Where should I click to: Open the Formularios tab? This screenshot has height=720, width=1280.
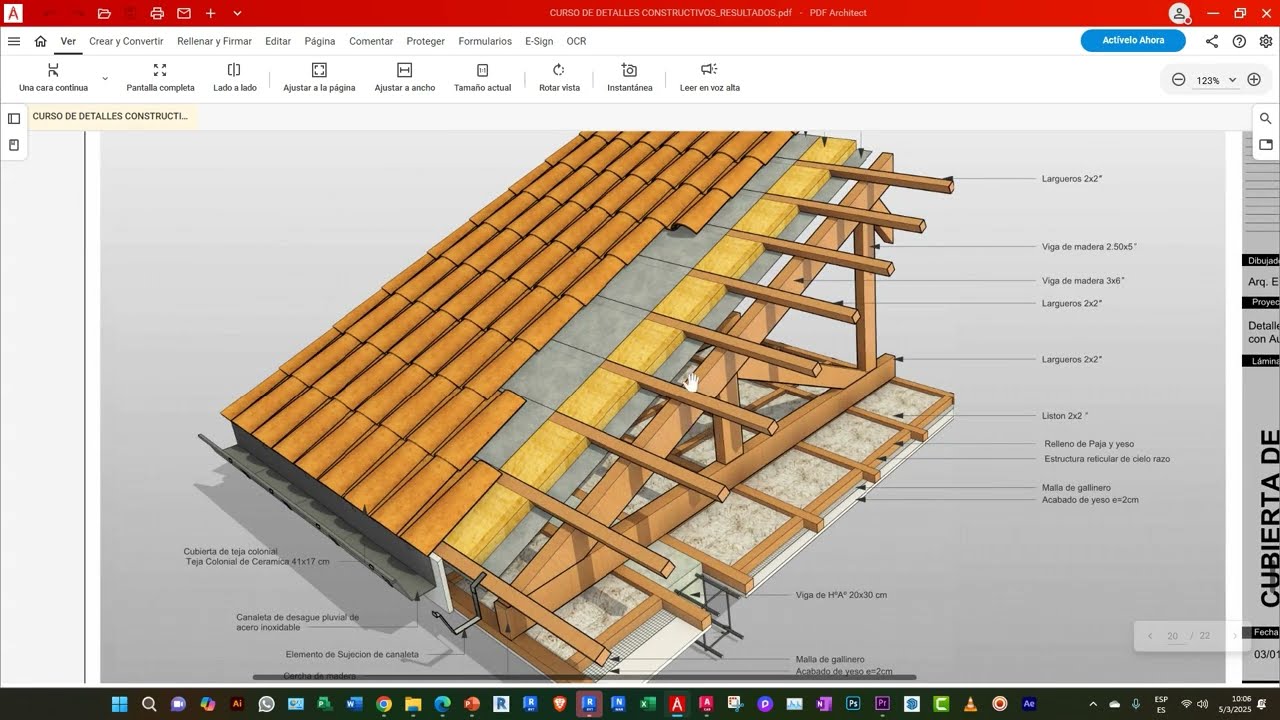(485, 41)
